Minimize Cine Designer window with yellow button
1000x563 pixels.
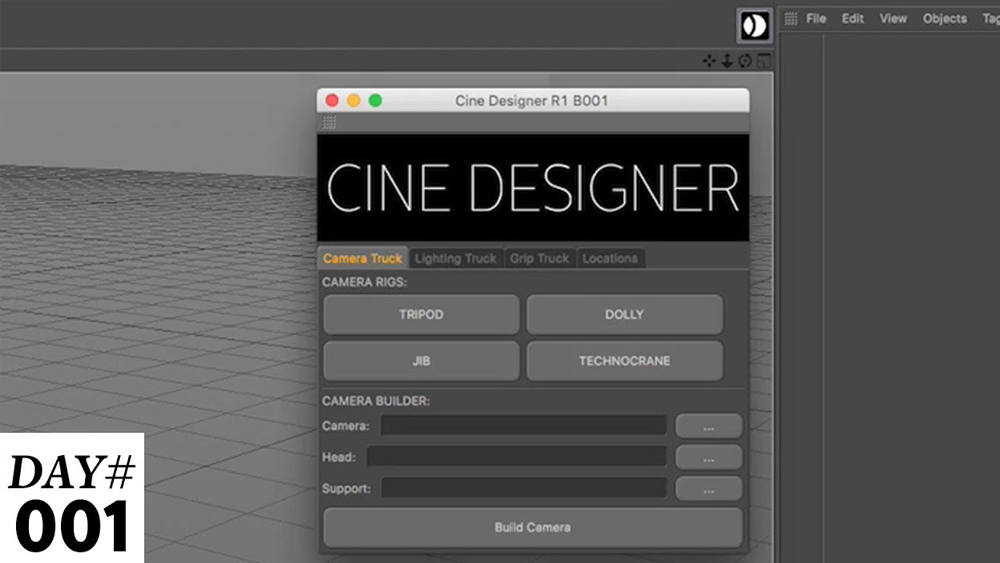[x=354, y=101]
